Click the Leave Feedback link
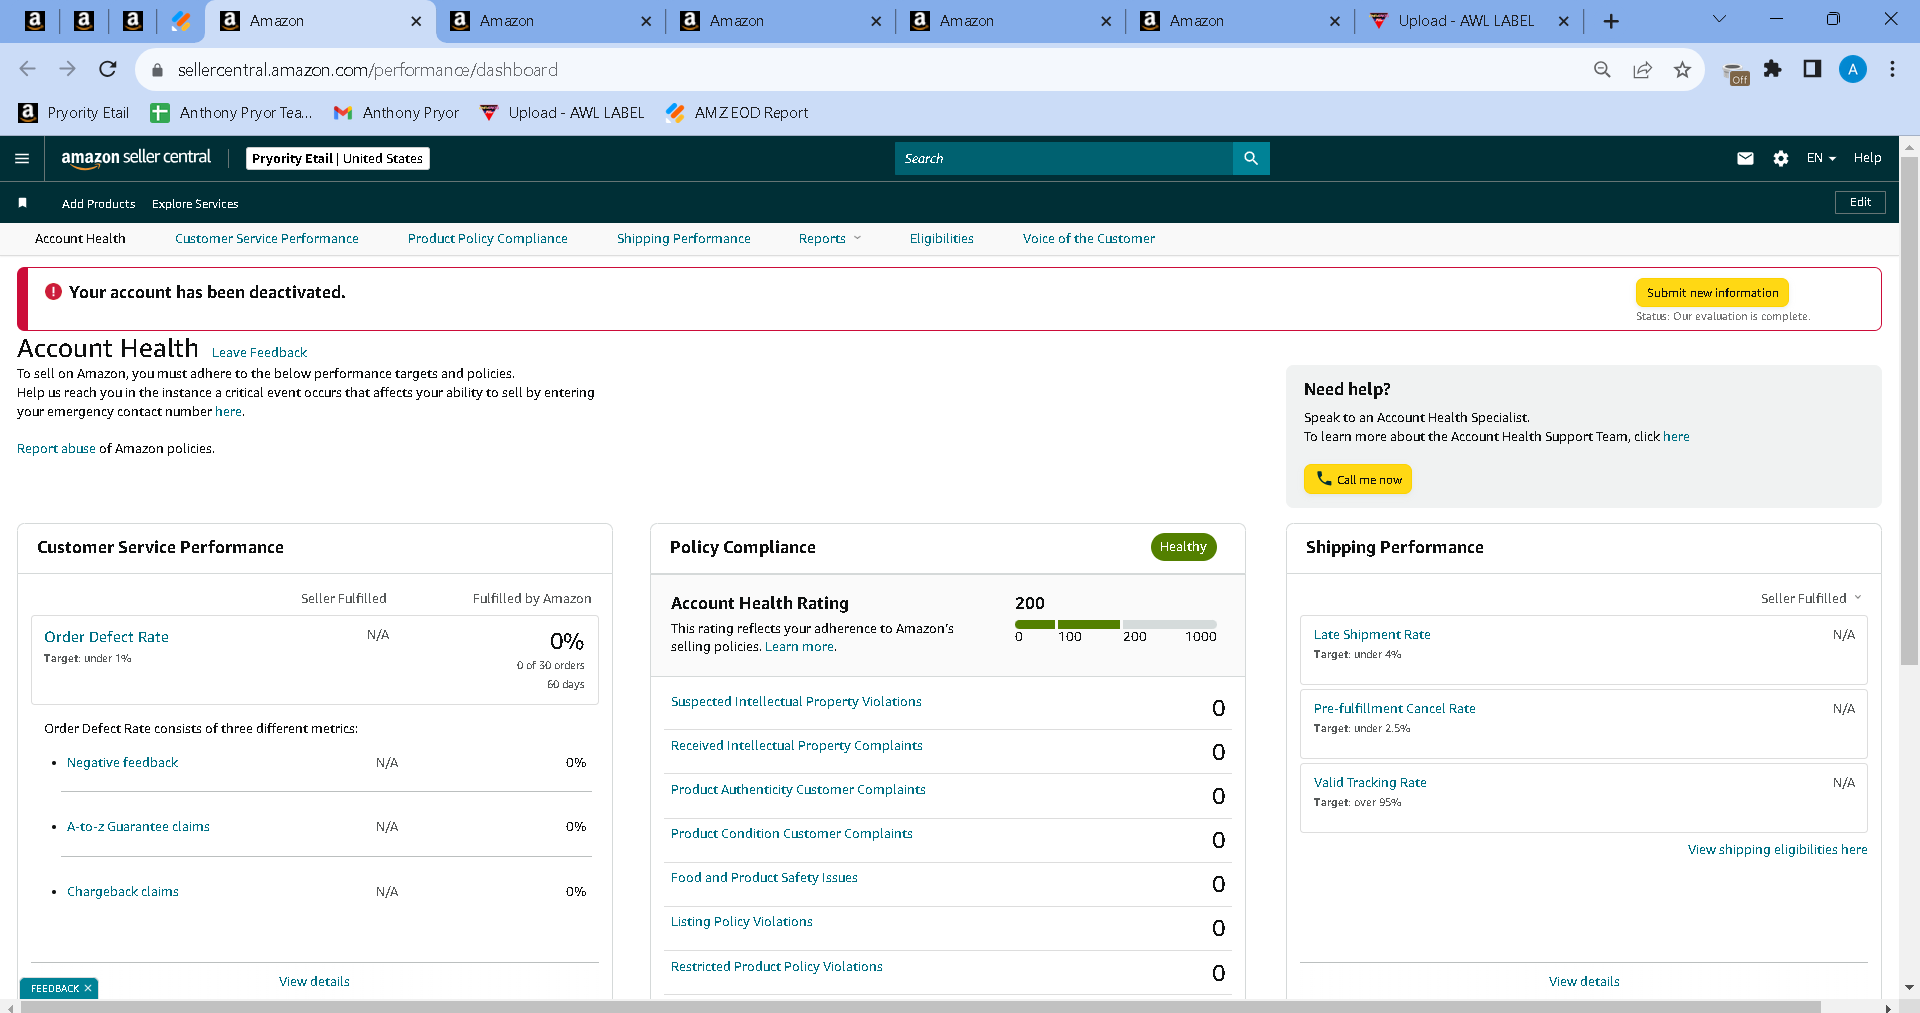 tap(259, 352)
